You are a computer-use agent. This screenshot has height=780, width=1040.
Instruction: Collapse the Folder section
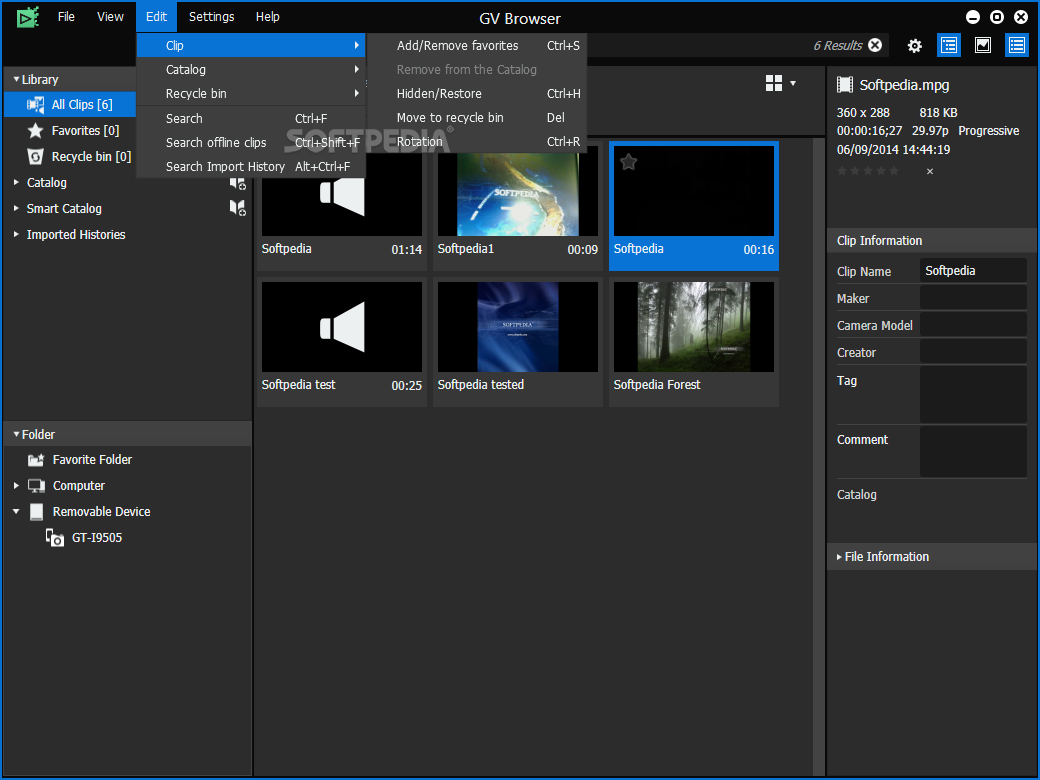coord(16,434)
